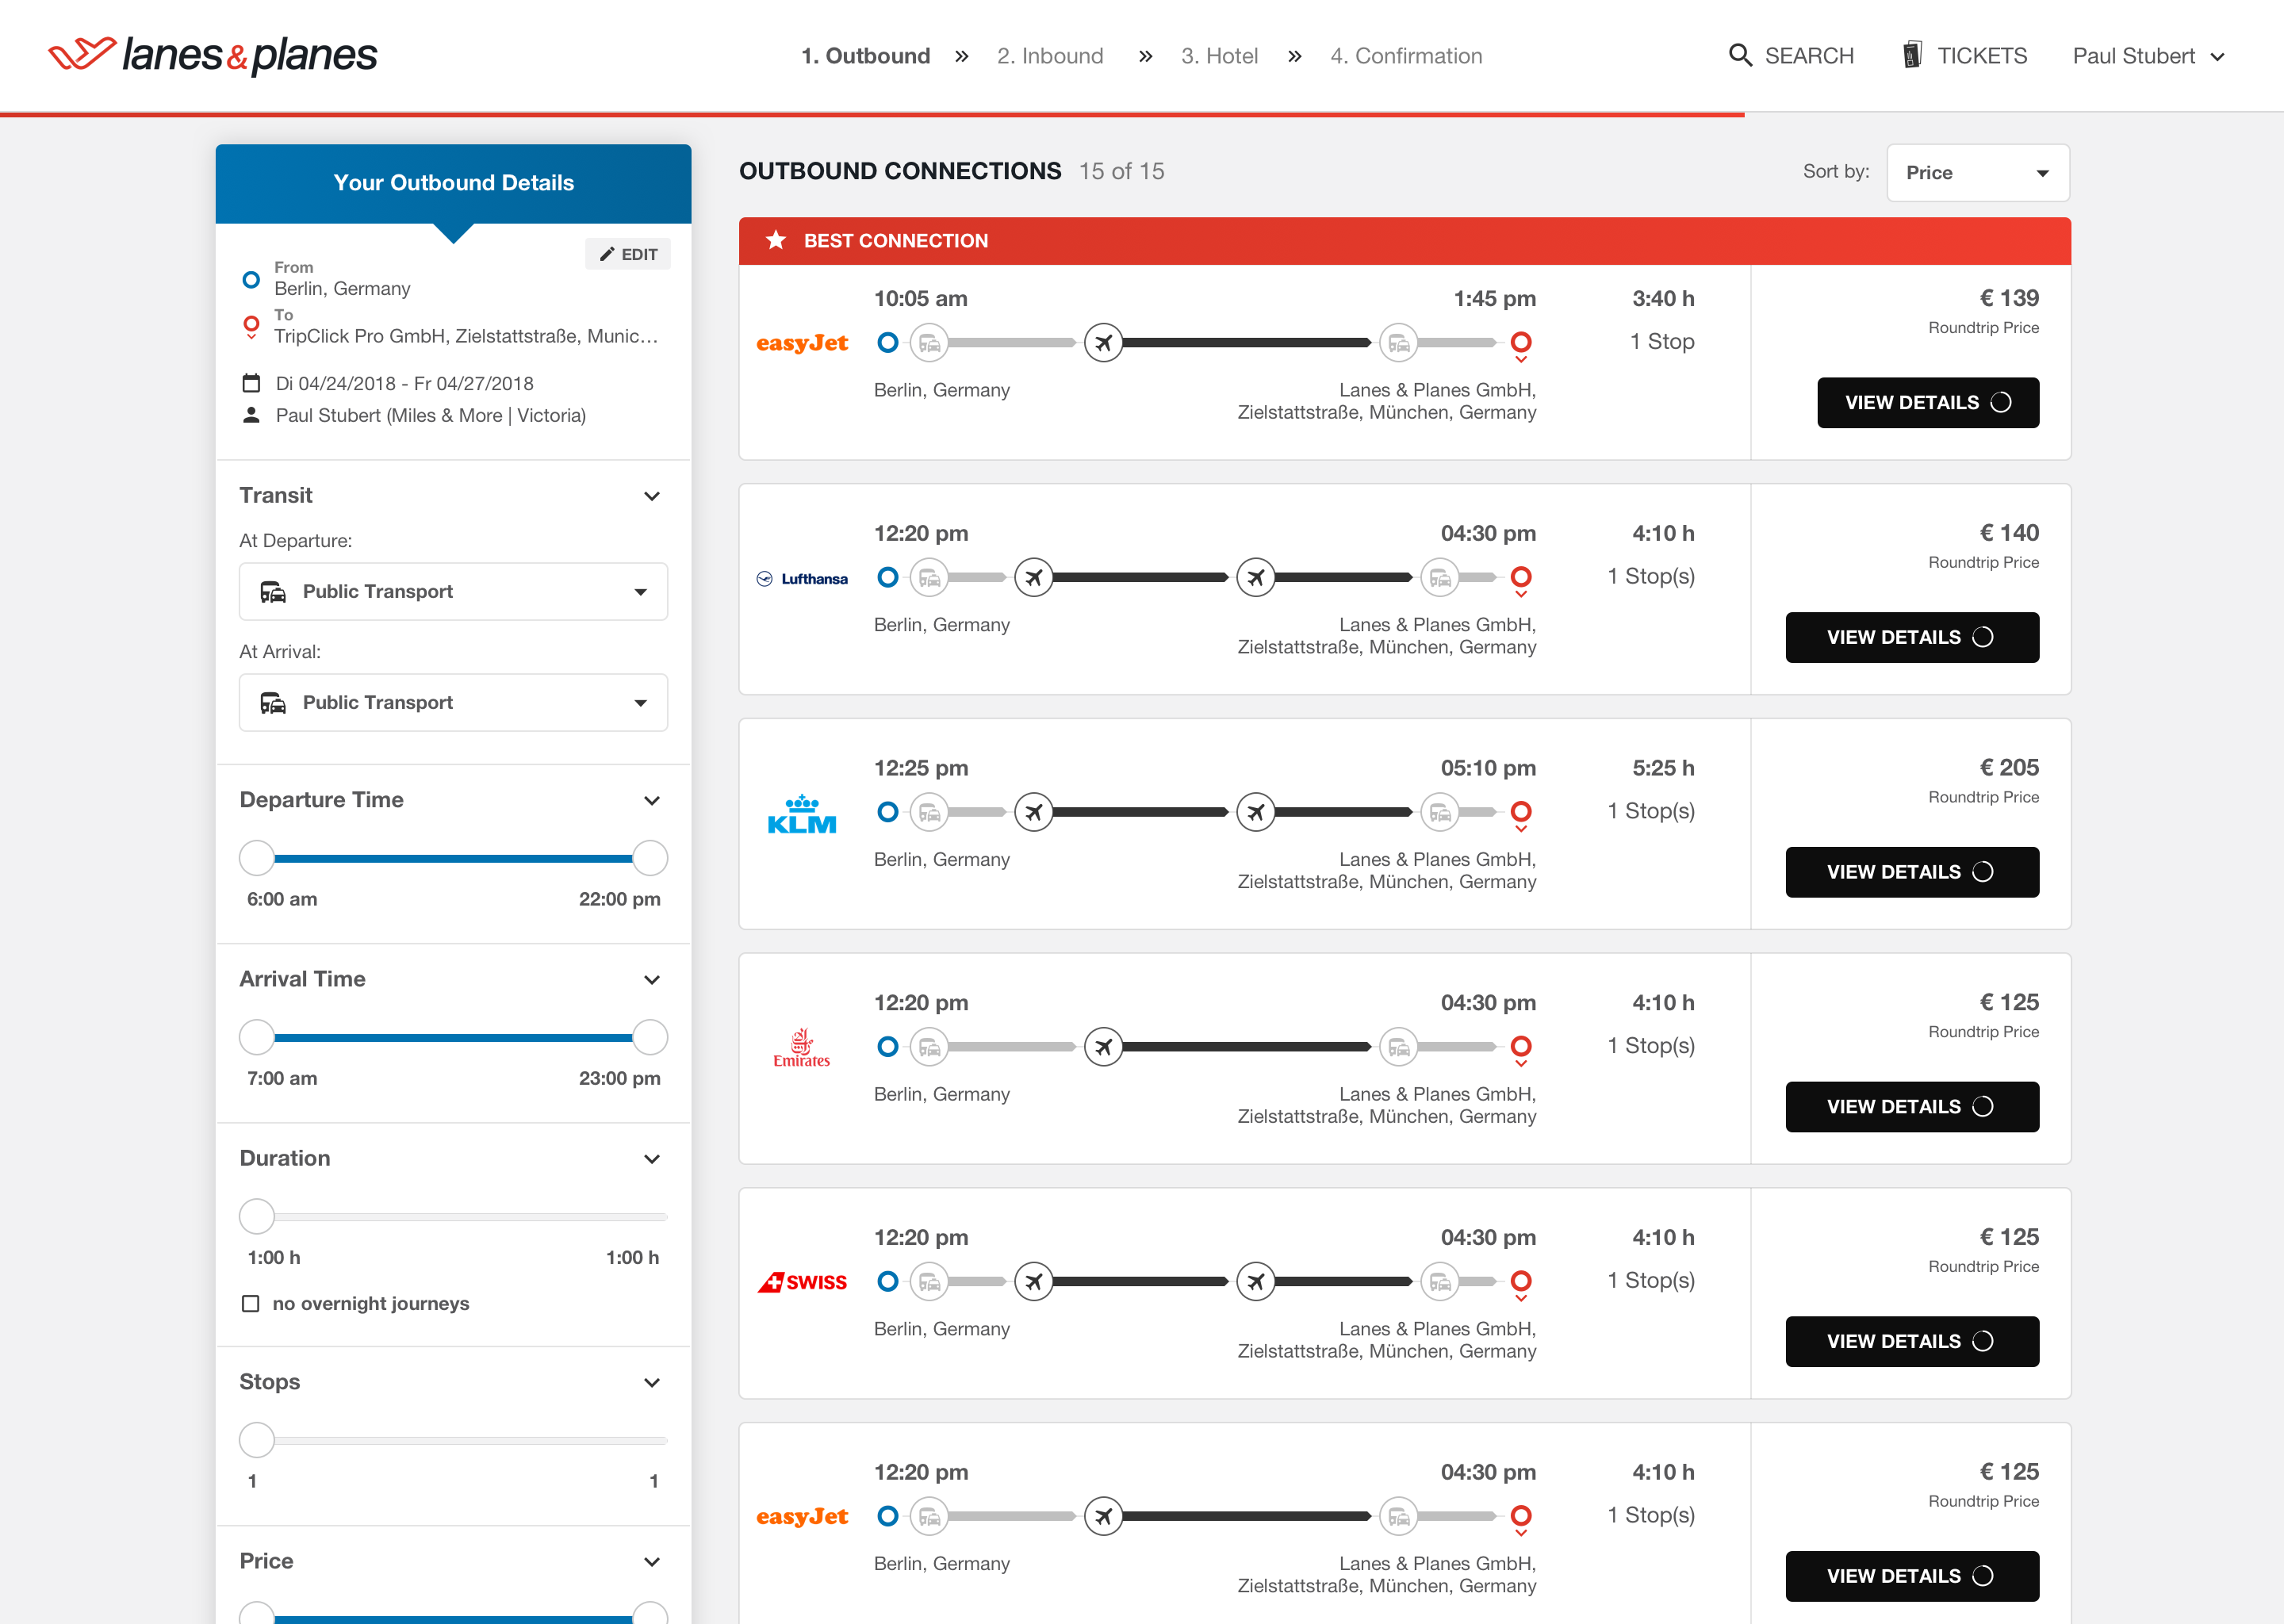Go to the 3. Hotel step
This screenshot has height=1624, width=2284.
pos(1218,56)
